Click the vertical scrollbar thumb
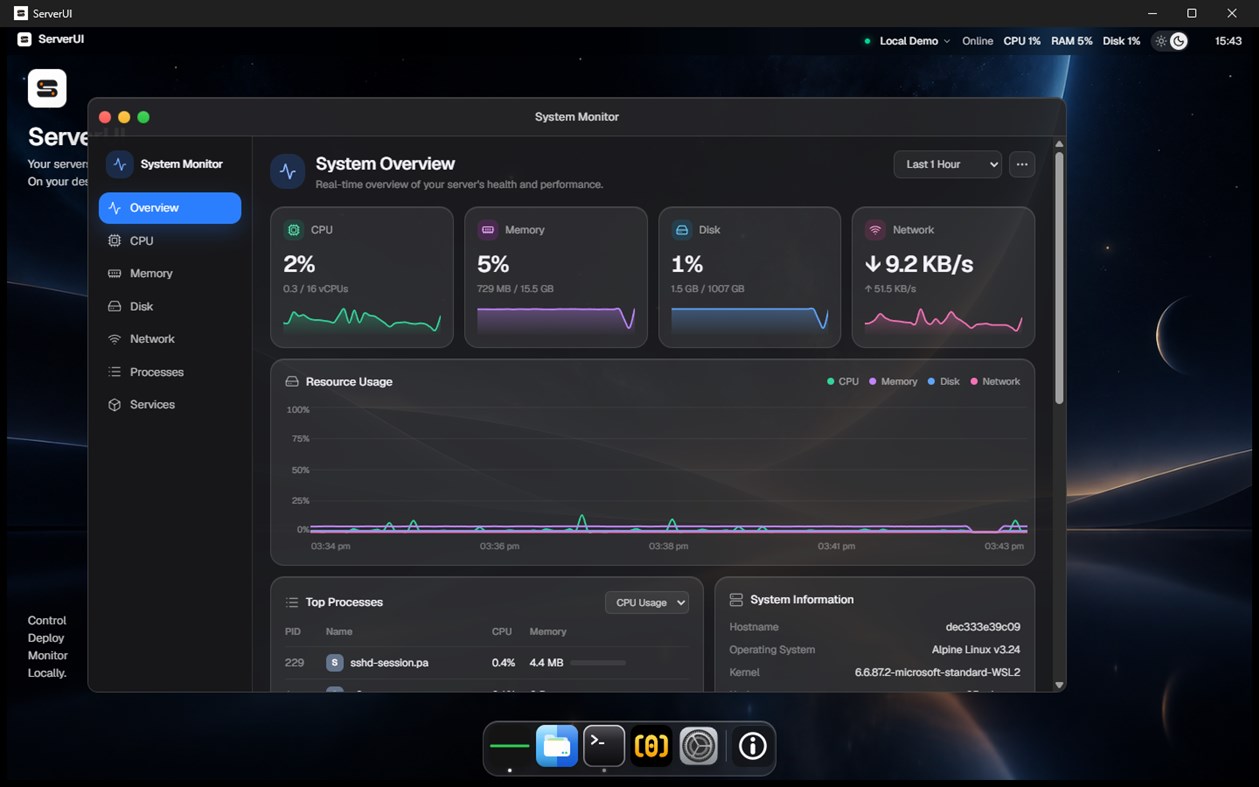Viewport: 1259px width, 787px height. 1059,278
